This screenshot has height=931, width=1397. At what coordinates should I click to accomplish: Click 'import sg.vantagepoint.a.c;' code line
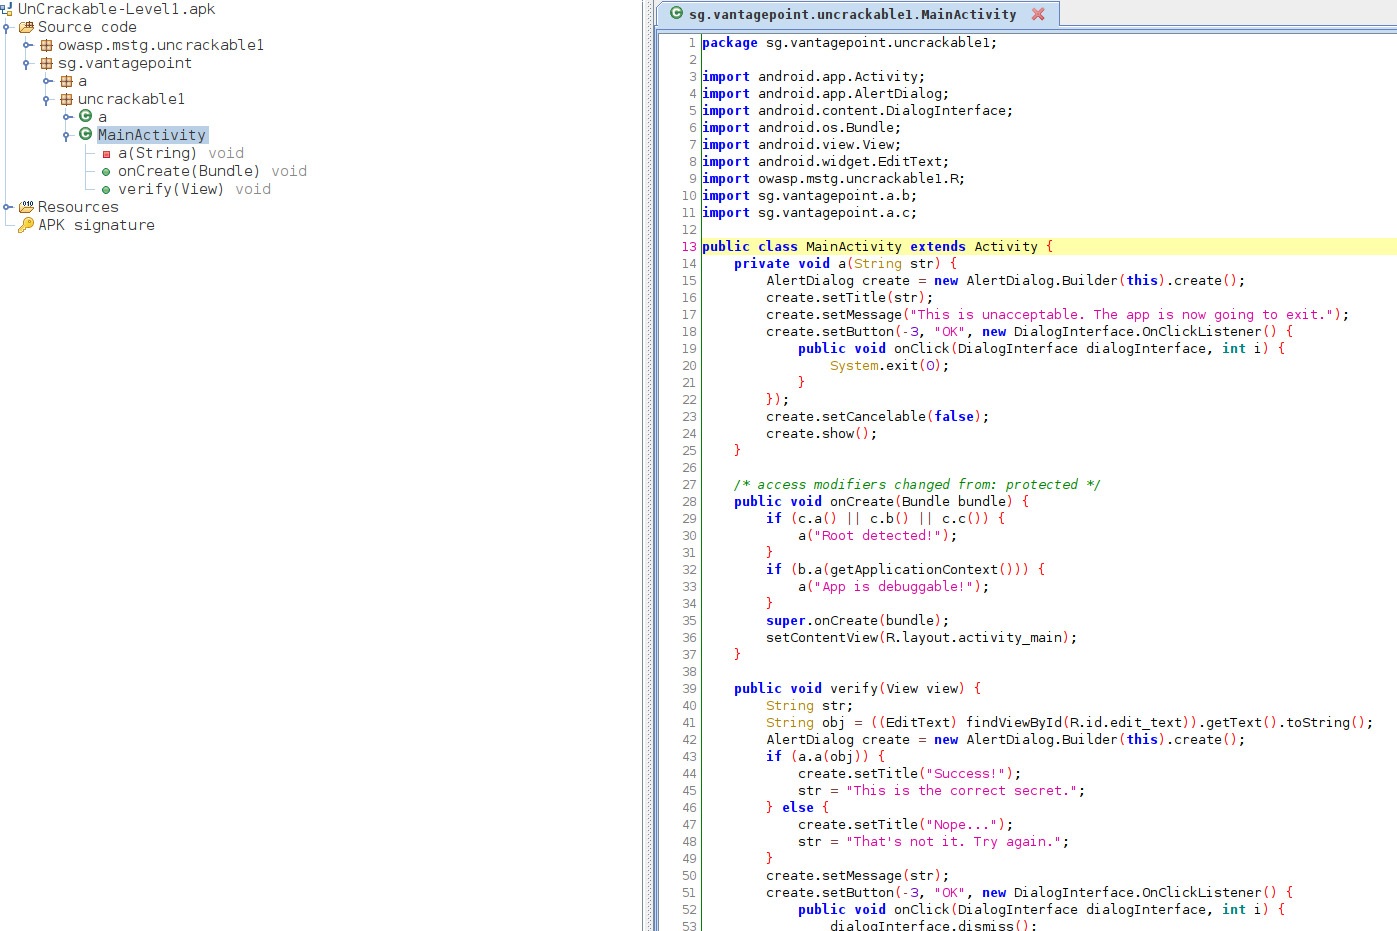point(809,212)
